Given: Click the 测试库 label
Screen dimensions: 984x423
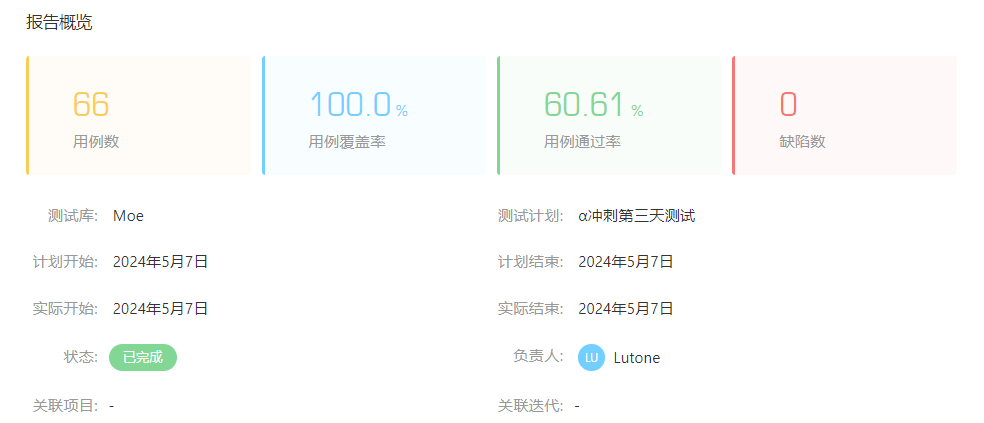Looking at the screenshot, I should point(73,217).
